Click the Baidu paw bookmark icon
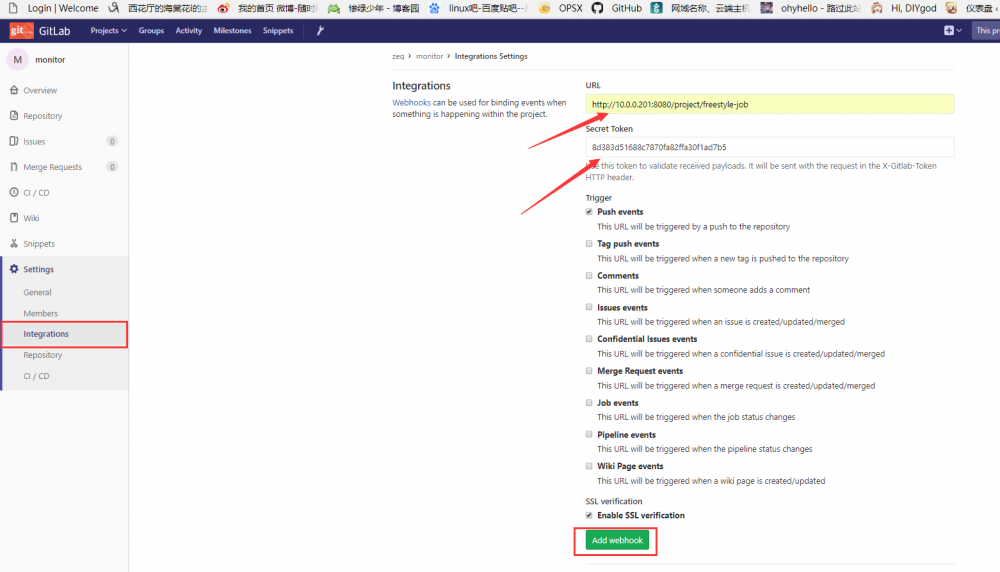 tap(434, 8)
